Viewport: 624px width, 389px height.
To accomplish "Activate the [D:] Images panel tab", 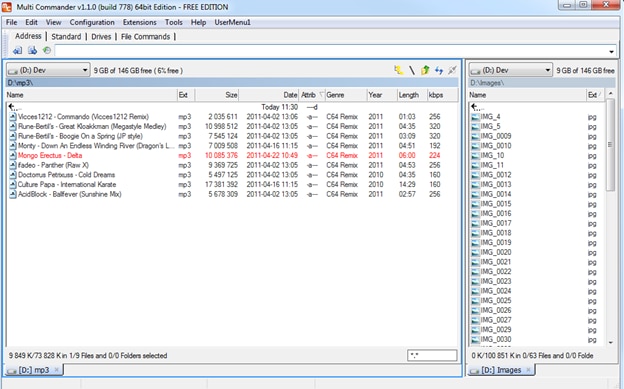I will [x=501, y=370].
